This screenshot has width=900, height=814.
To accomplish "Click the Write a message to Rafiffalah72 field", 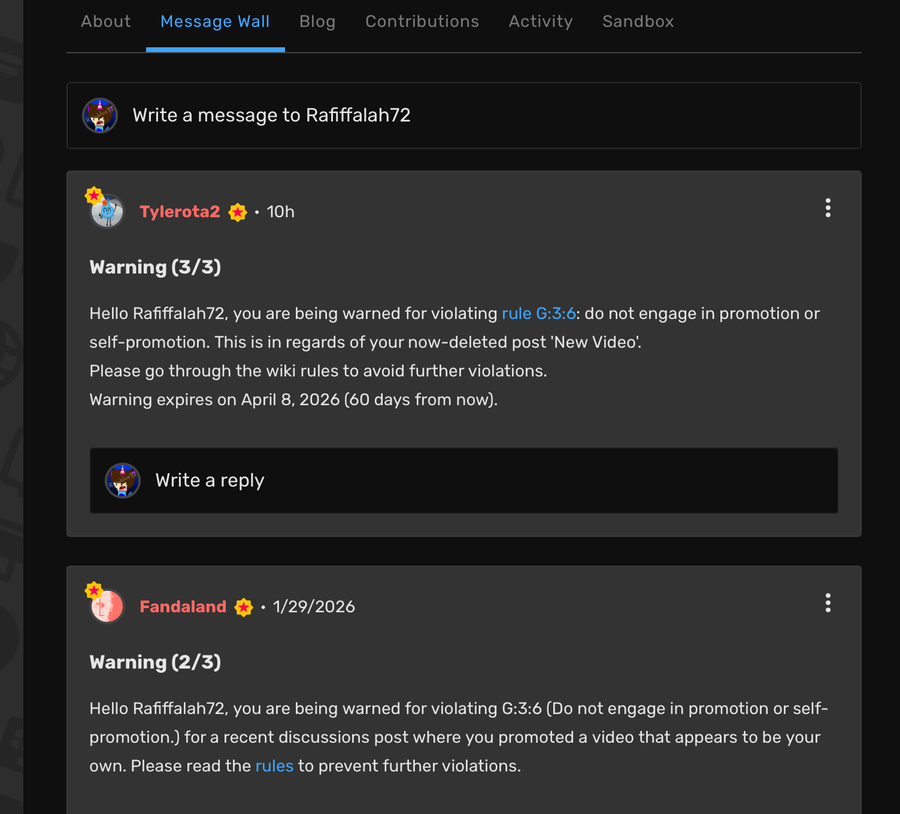I will click(x=480, y=116).
